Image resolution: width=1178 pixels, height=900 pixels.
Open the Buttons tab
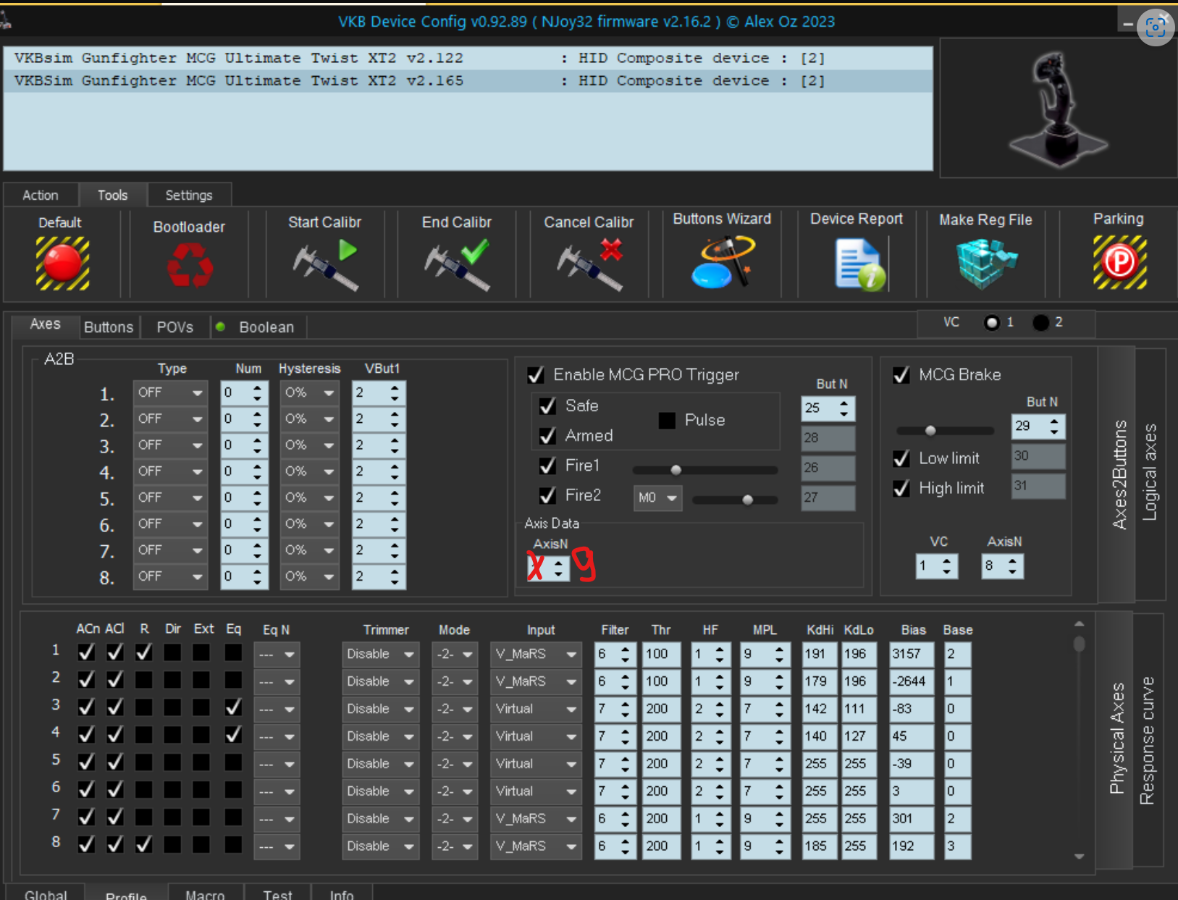pos(108,328)
